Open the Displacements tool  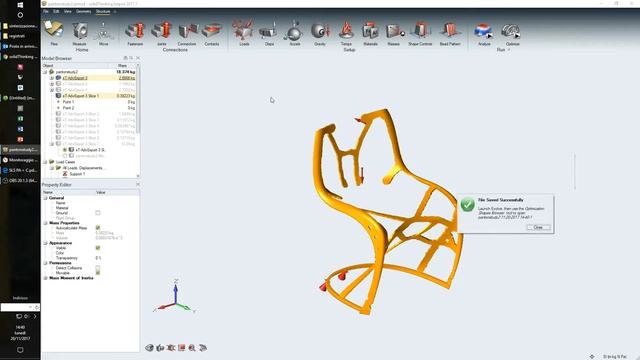[269, 31]
